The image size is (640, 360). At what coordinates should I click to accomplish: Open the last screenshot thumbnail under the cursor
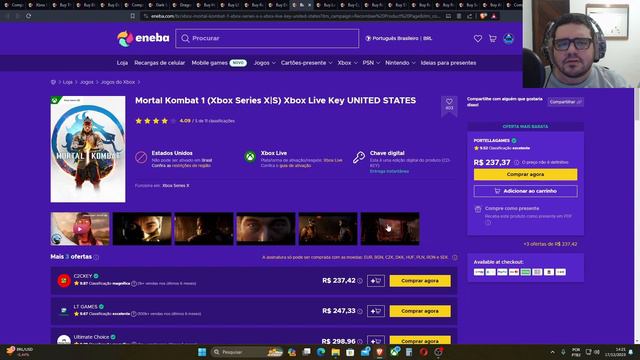(x=390, y=229)
